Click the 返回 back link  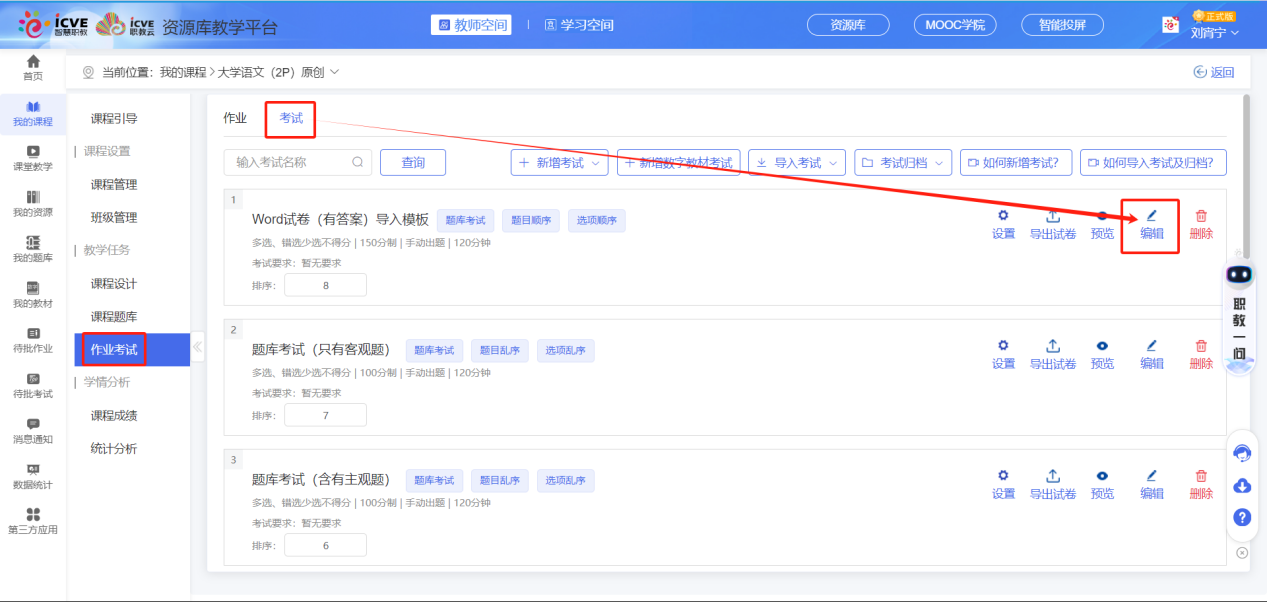[1214, 72]
